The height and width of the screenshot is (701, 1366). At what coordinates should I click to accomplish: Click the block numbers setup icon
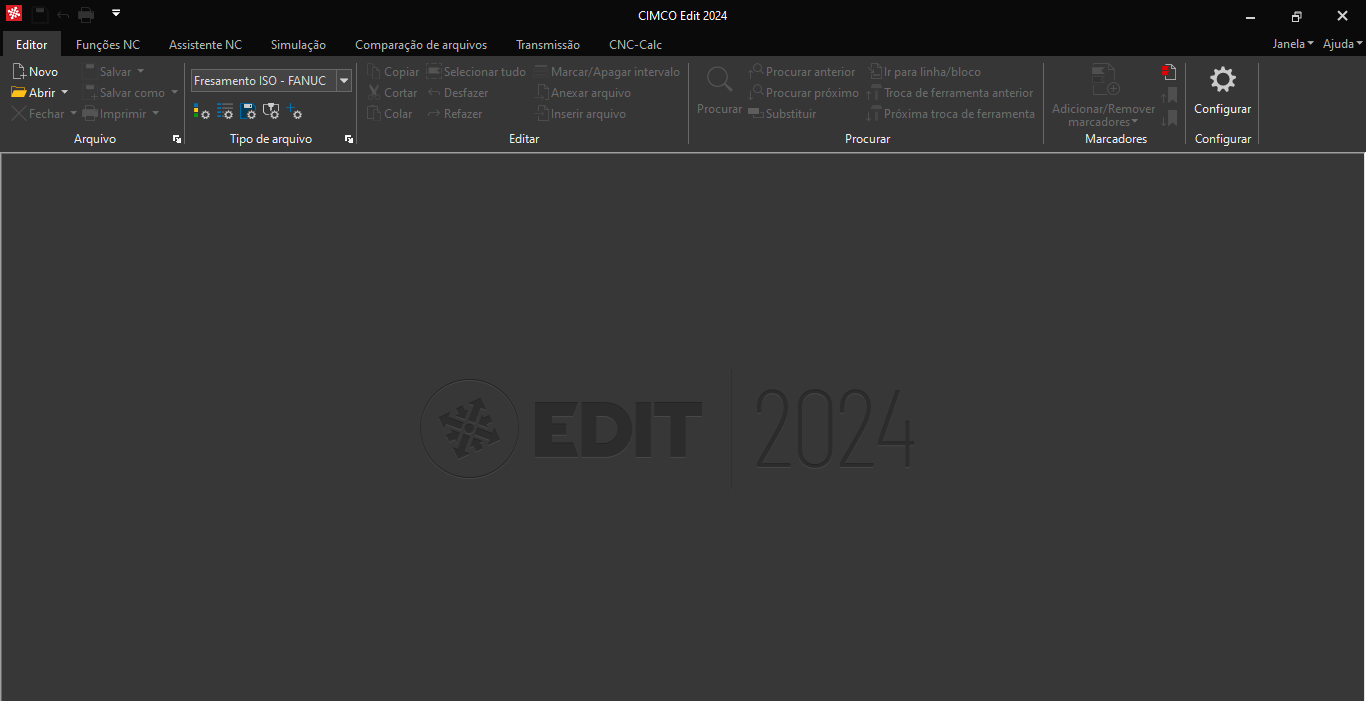point(225,112)
